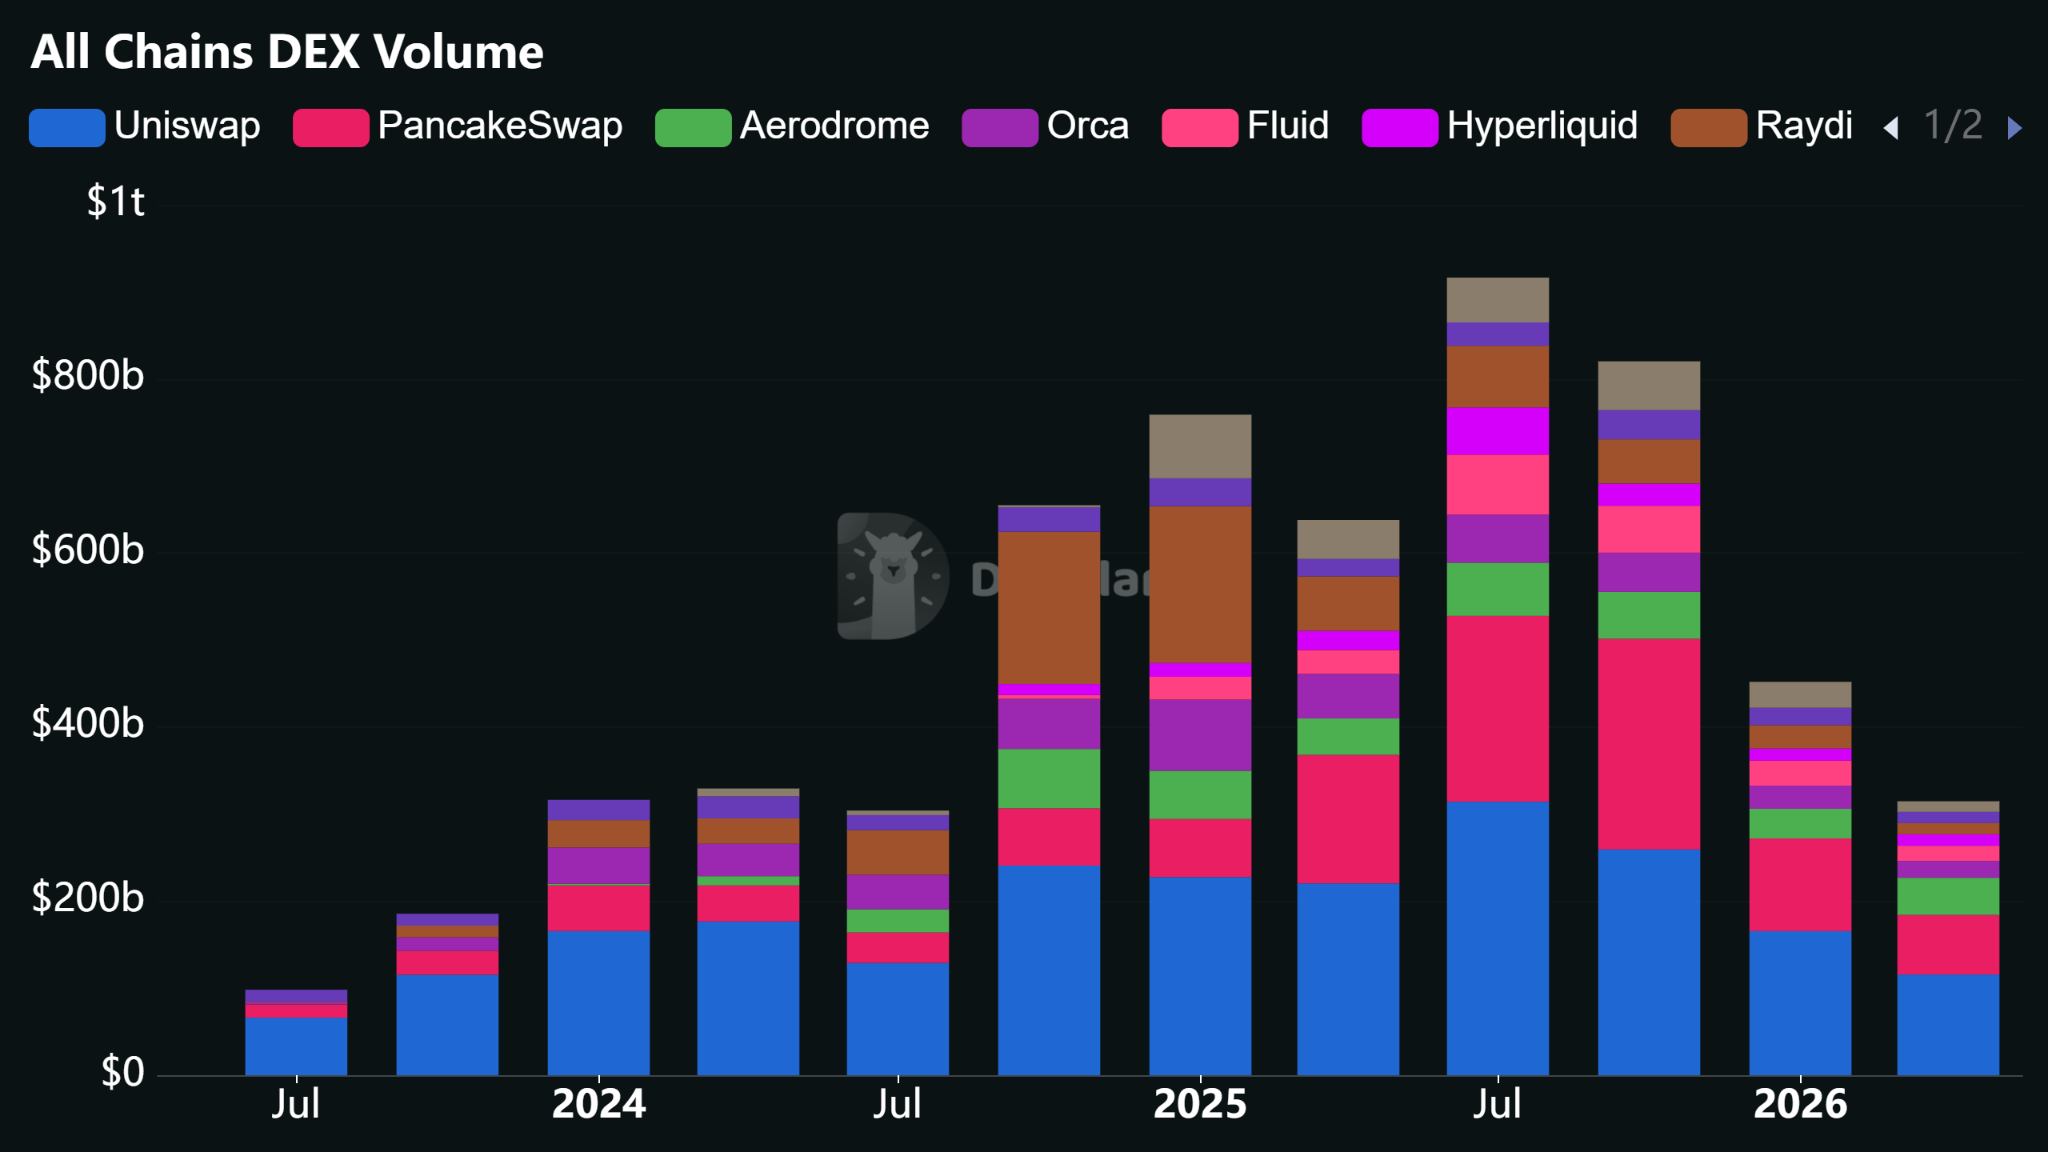Click the Jul label between 2025 and 2026
The height and width of the screenshot is (1152, 2048).
click(x=1497, y=1104)
